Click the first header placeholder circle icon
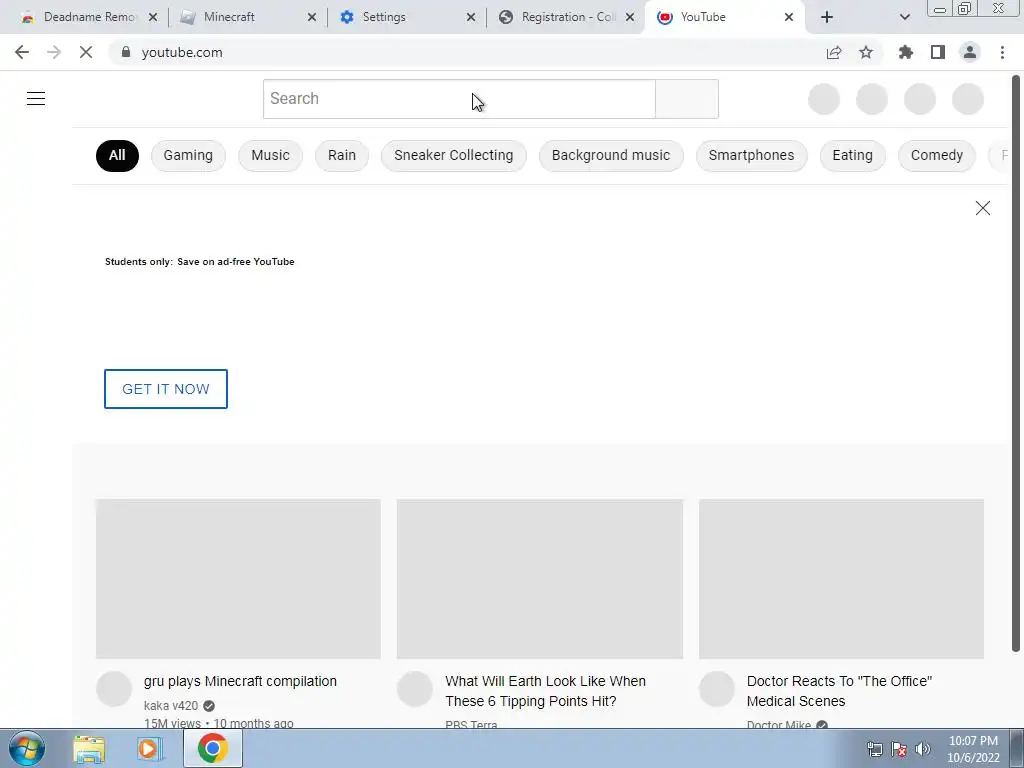1024x768 pixels. 824,99
